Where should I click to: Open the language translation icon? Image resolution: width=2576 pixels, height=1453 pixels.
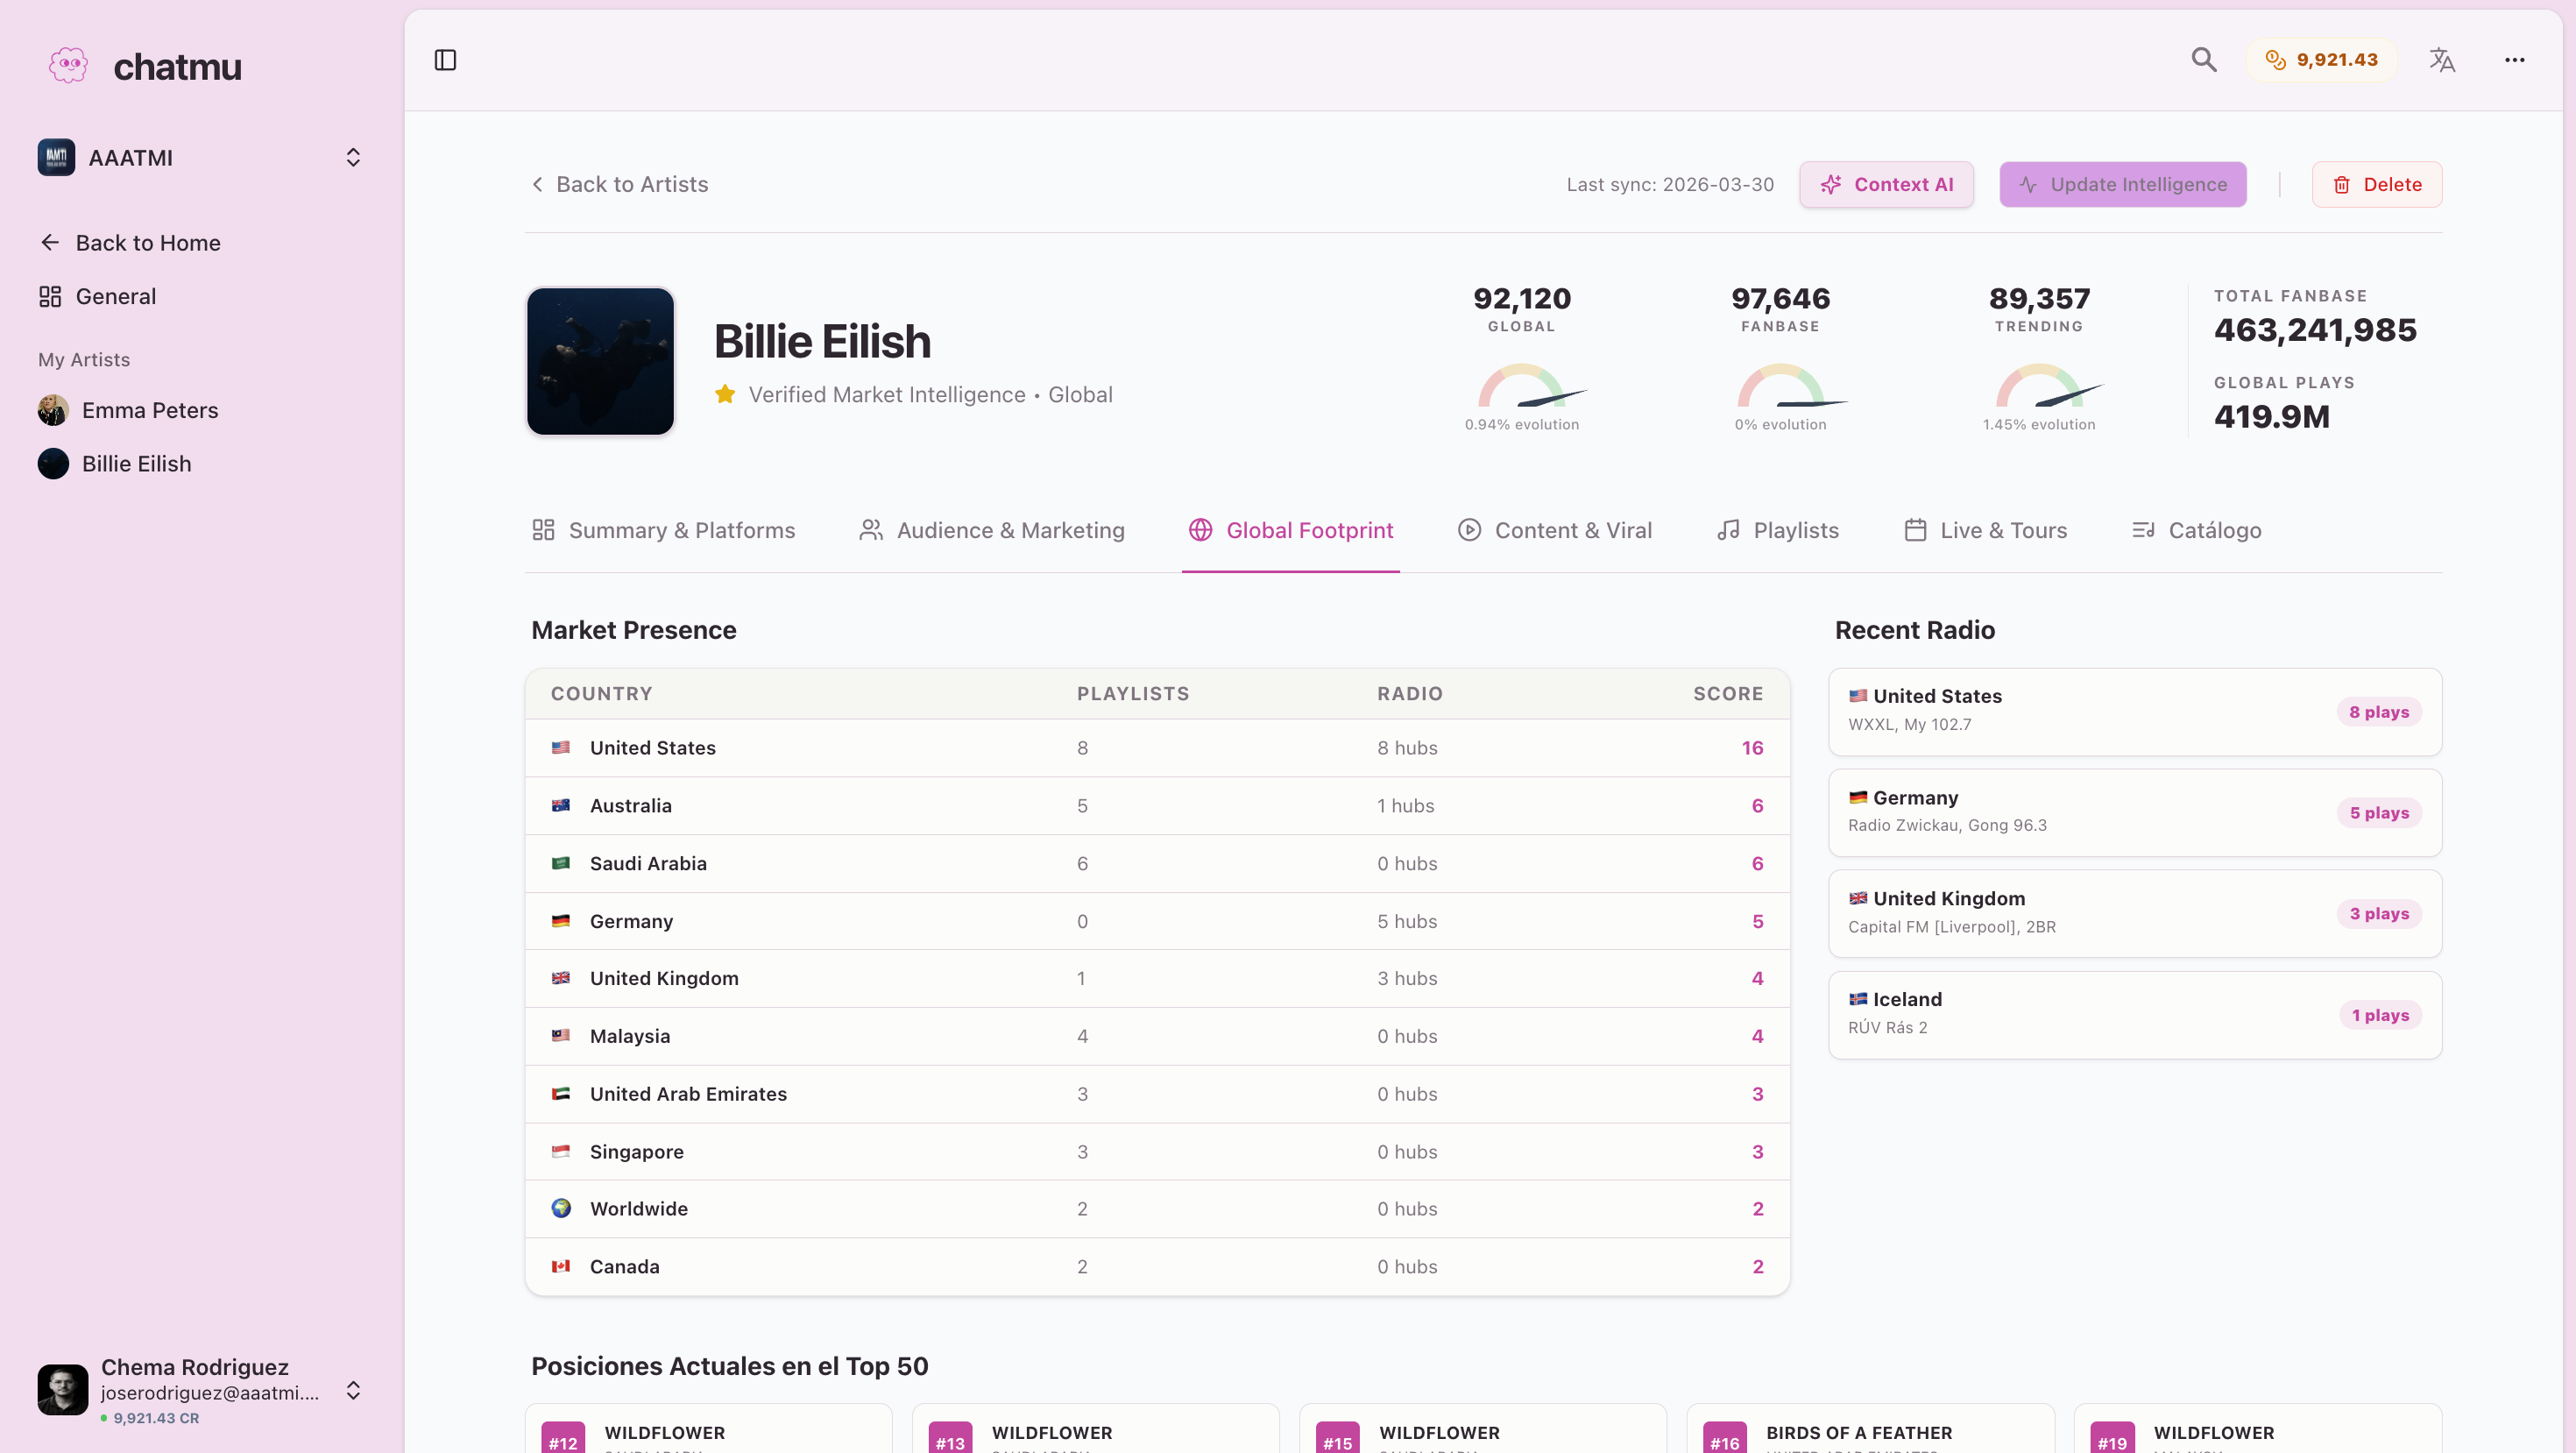coord(2441,60)
